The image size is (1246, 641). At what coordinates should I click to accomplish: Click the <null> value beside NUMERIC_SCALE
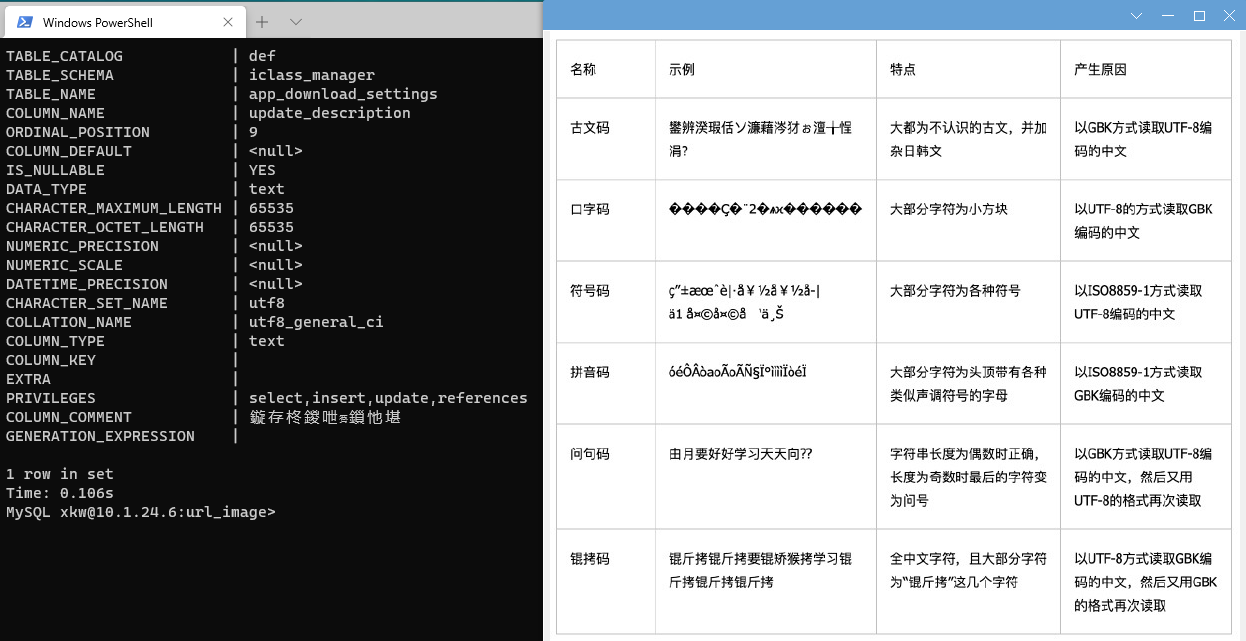coord(276,265)
